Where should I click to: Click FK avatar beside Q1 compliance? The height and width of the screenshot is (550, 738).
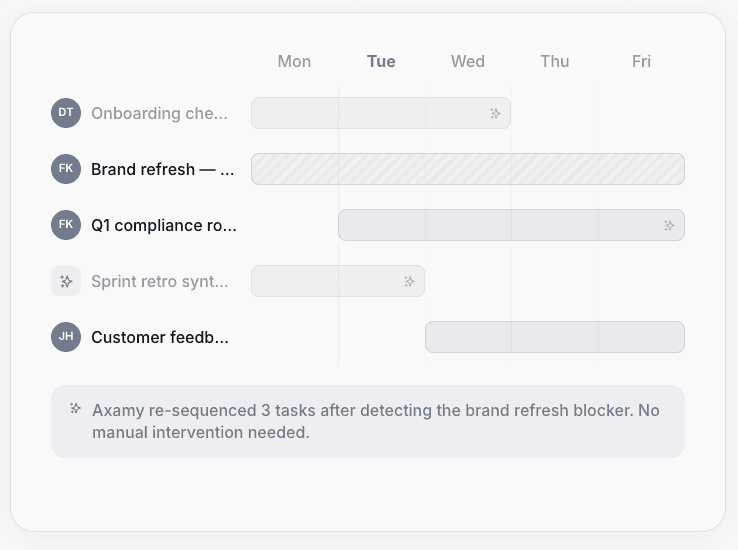(x=65, y=225)
